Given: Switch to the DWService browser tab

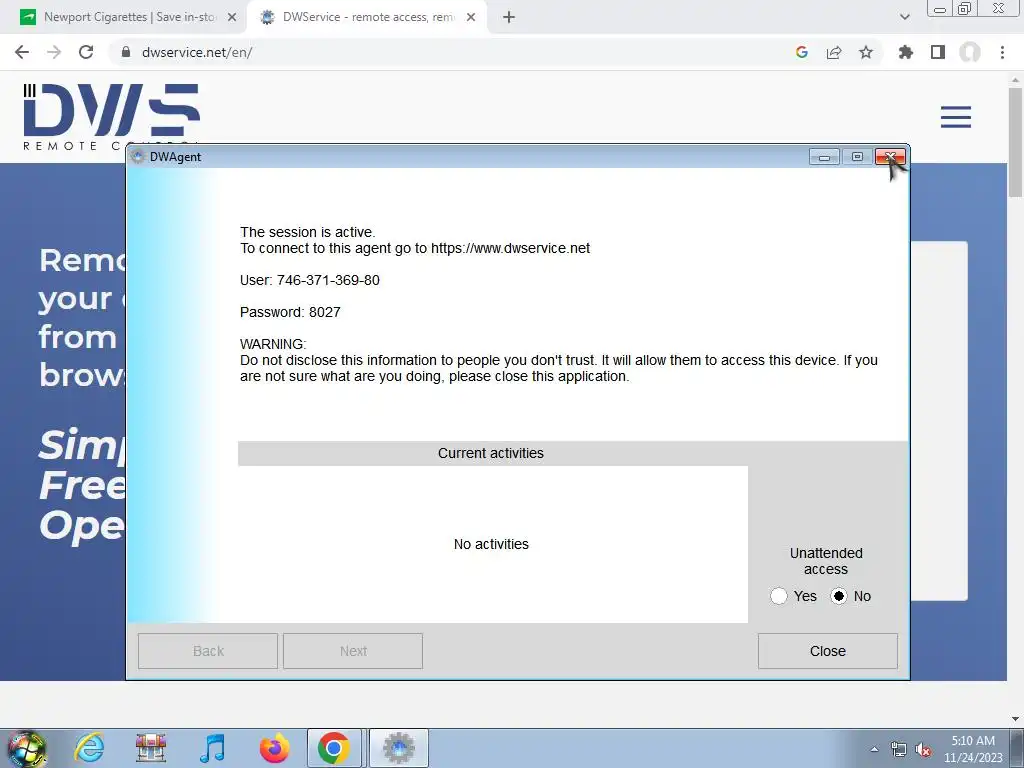Looking at the screenshot, I should pyautogui.click(x=366, y=17).
